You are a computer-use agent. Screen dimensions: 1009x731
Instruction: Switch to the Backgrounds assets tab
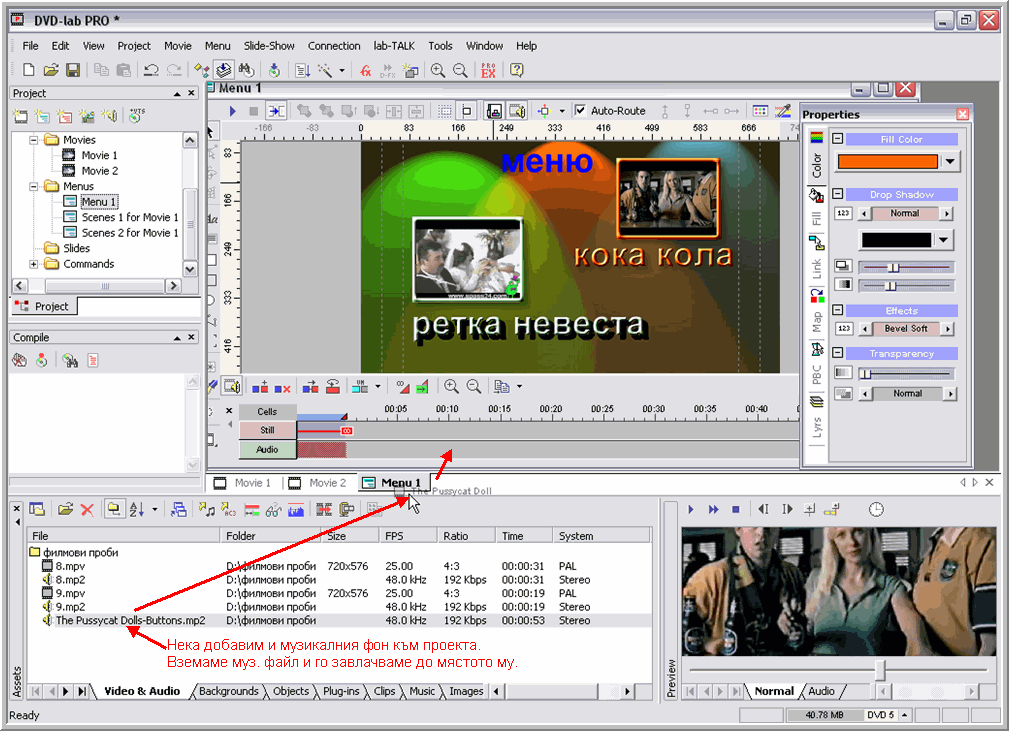228,691
